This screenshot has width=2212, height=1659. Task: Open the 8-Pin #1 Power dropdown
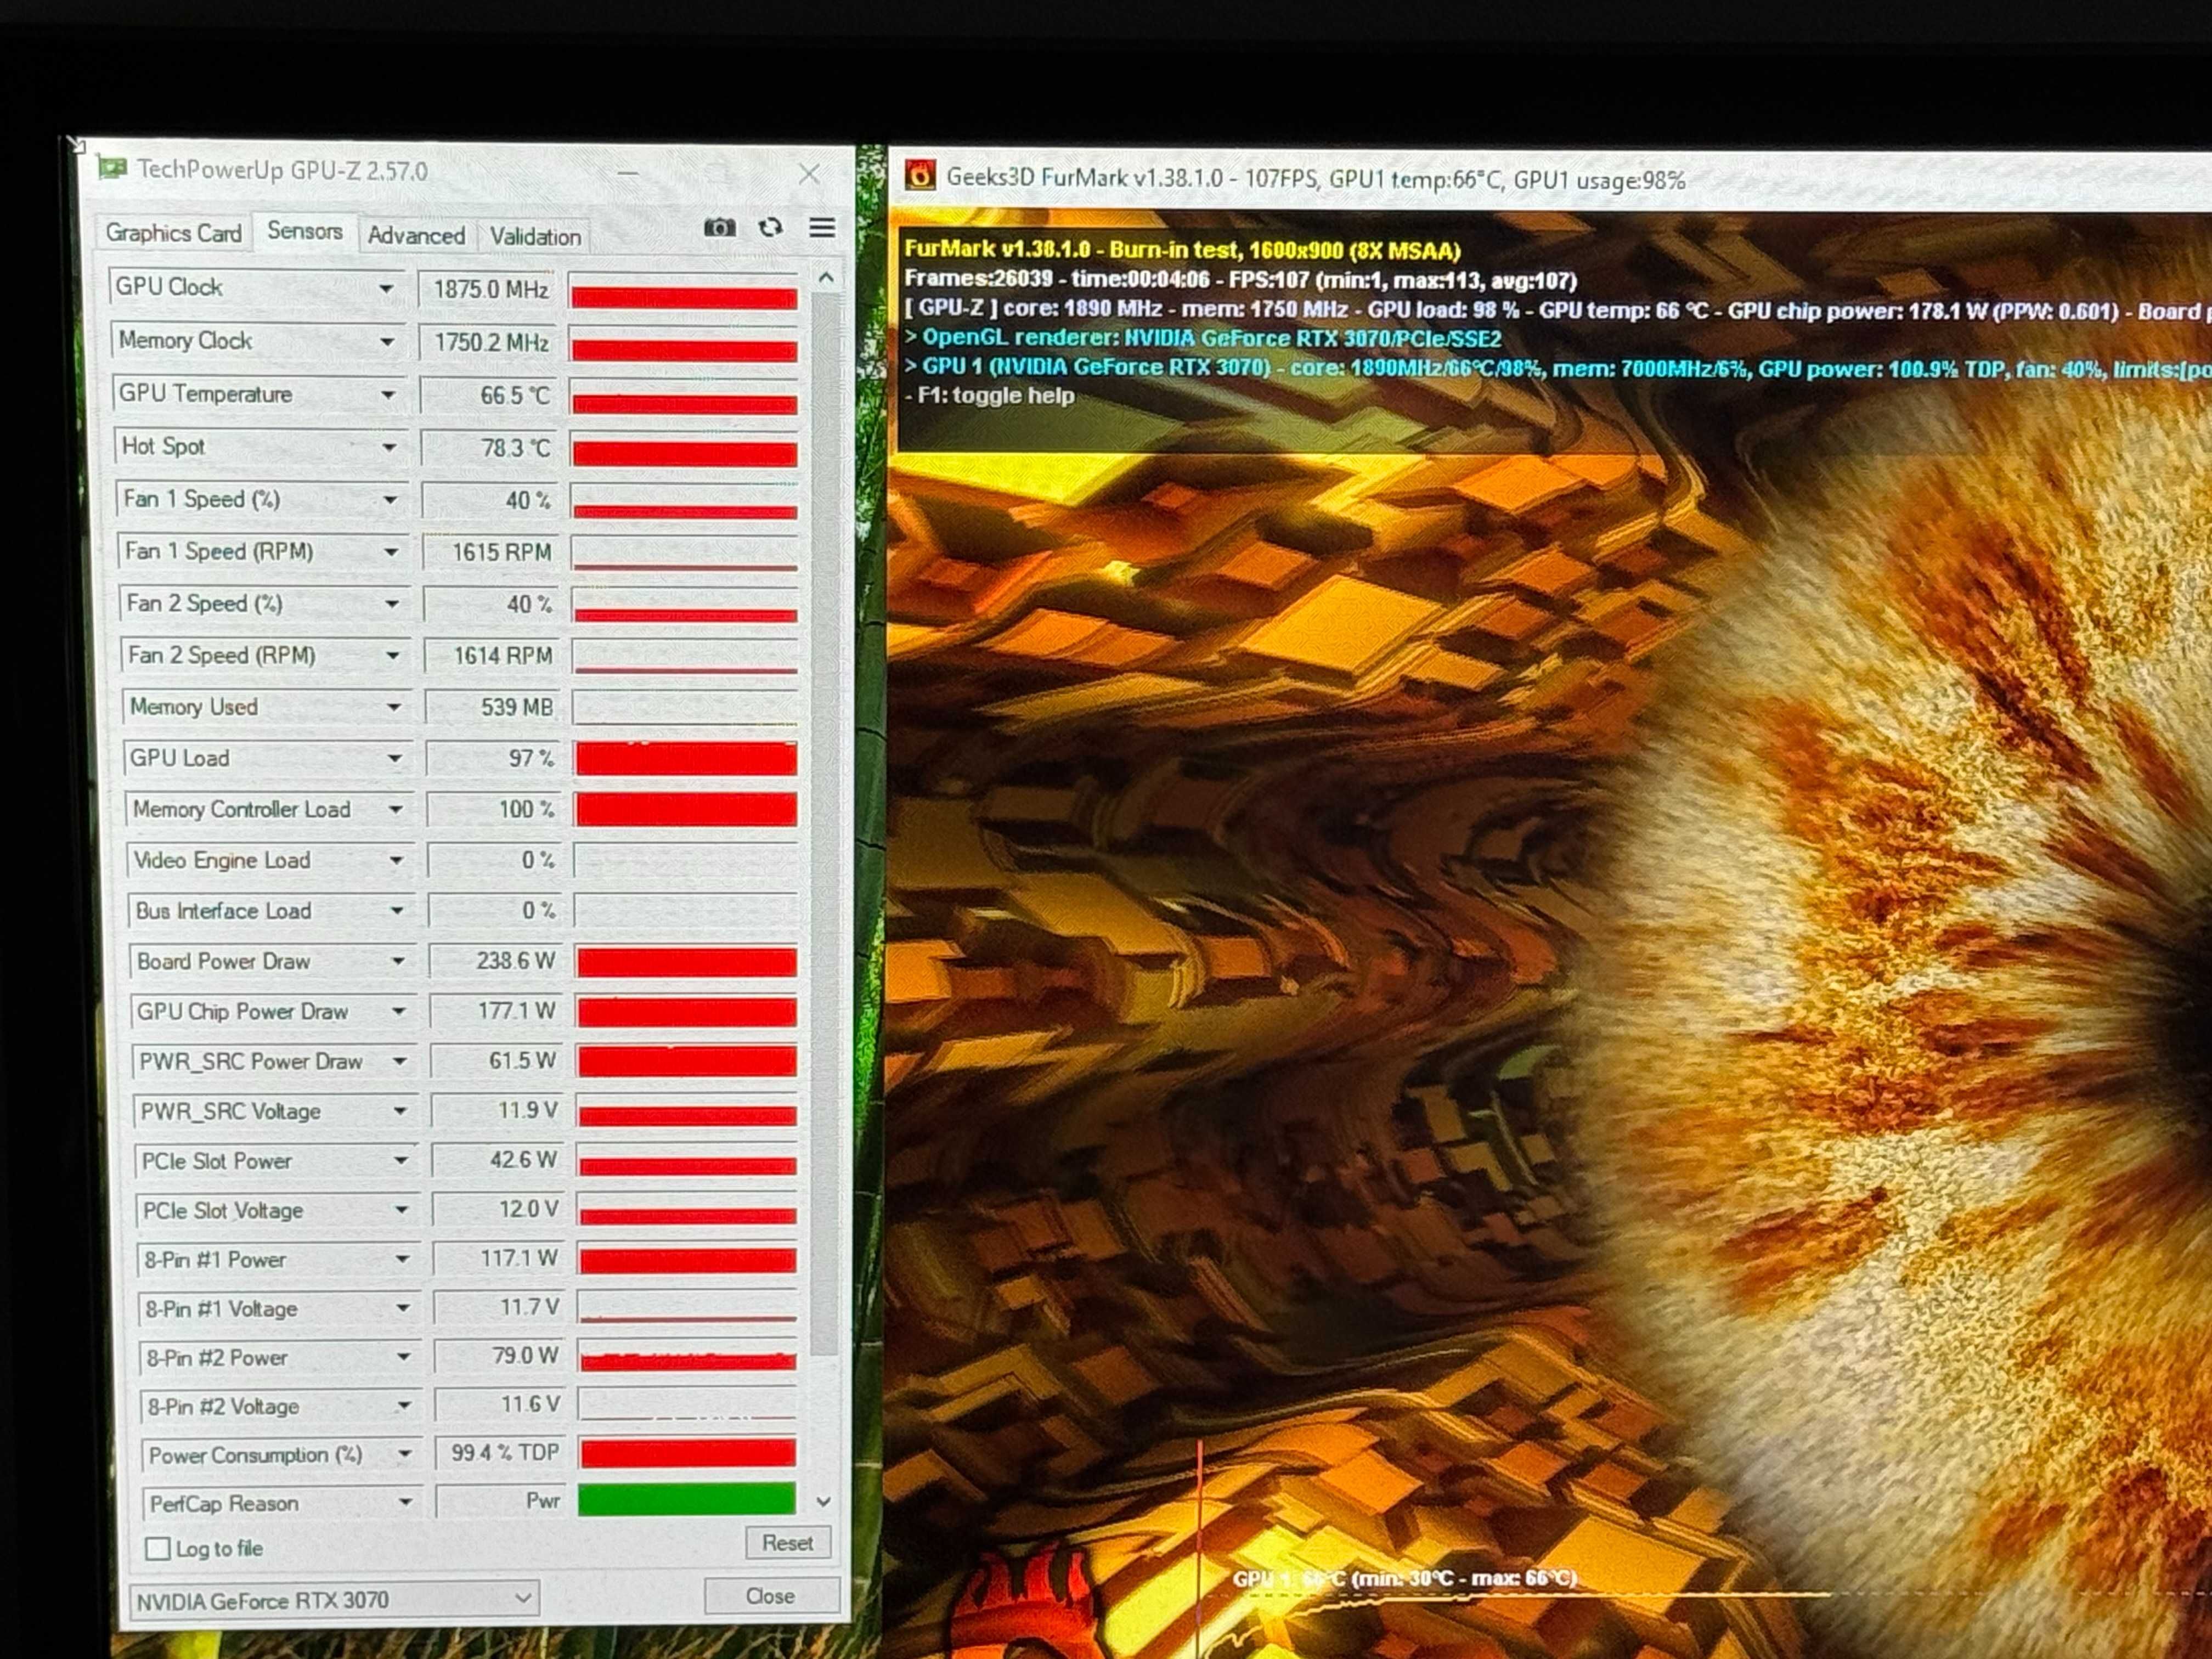[402, 1259]
